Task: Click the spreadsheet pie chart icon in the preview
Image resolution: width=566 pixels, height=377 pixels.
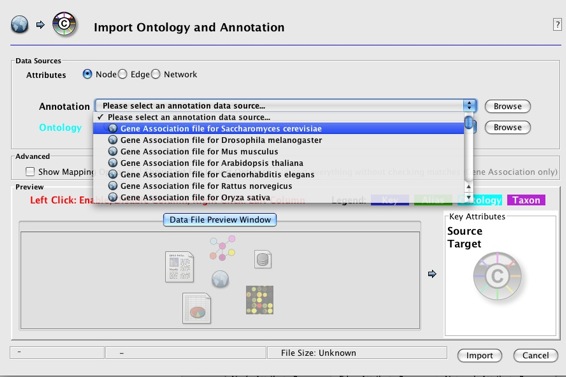Action: 197,308
